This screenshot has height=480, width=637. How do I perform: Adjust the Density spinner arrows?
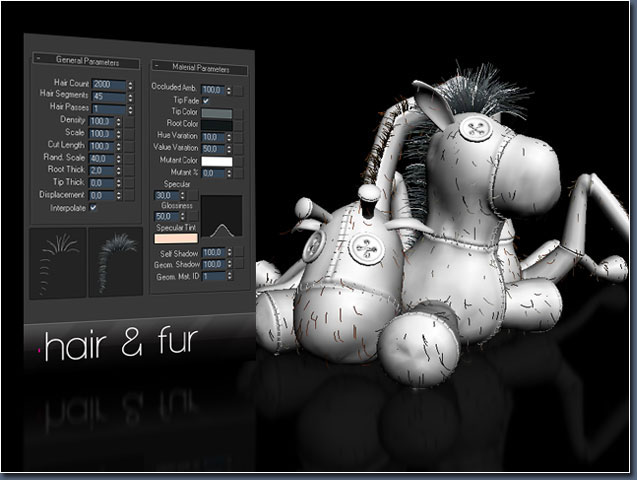(x=119, y=121)
